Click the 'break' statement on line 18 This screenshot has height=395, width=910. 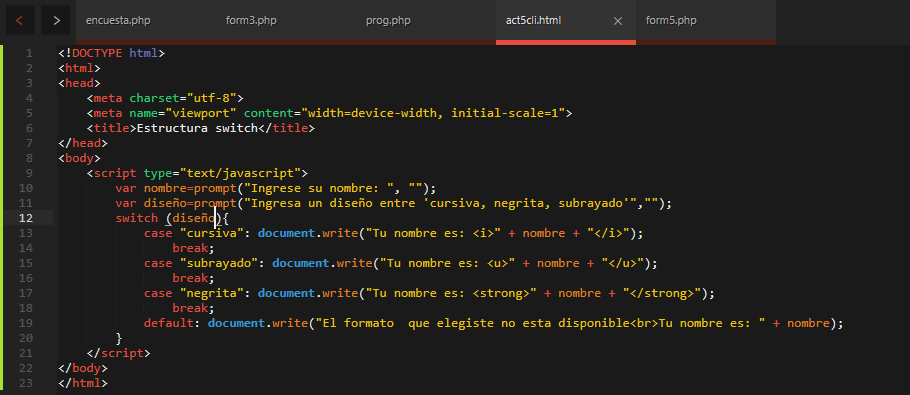click(x=193, y=308)
